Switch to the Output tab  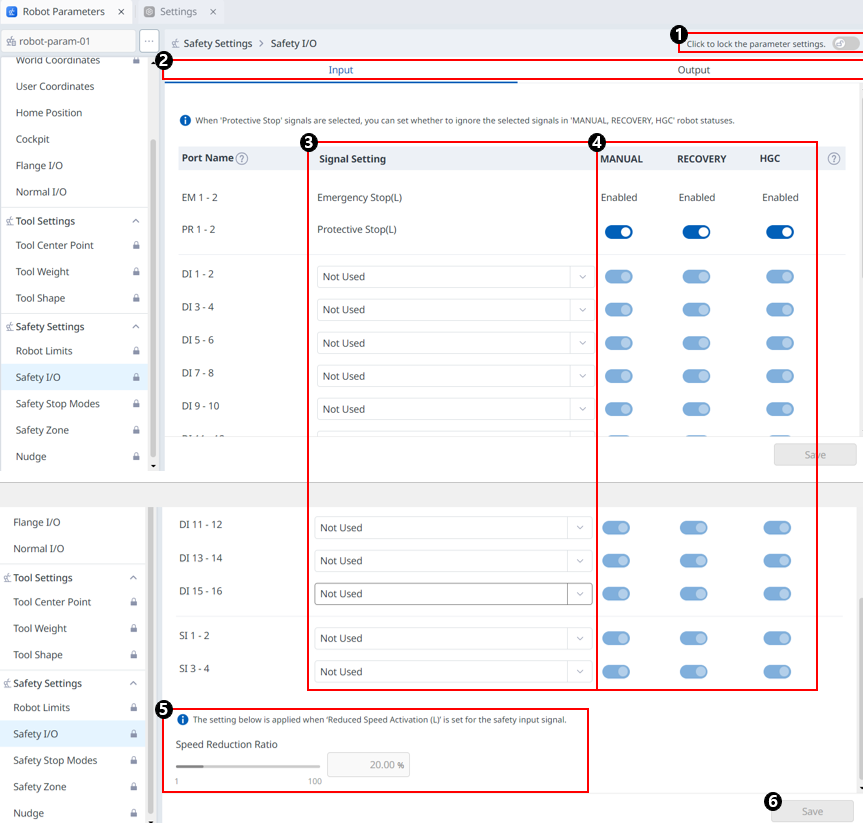(x=693, y=70)
